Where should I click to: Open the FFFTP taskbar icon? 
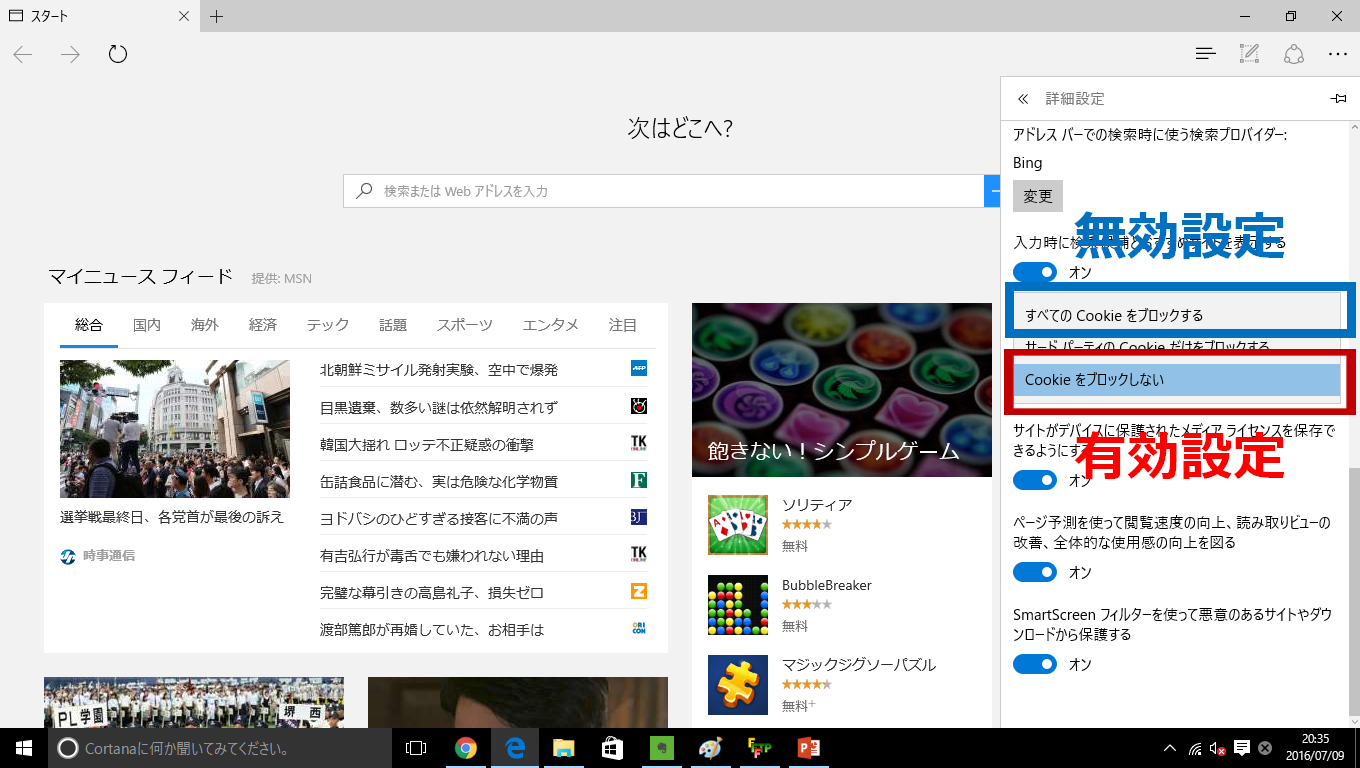click(x=759, y=748)
